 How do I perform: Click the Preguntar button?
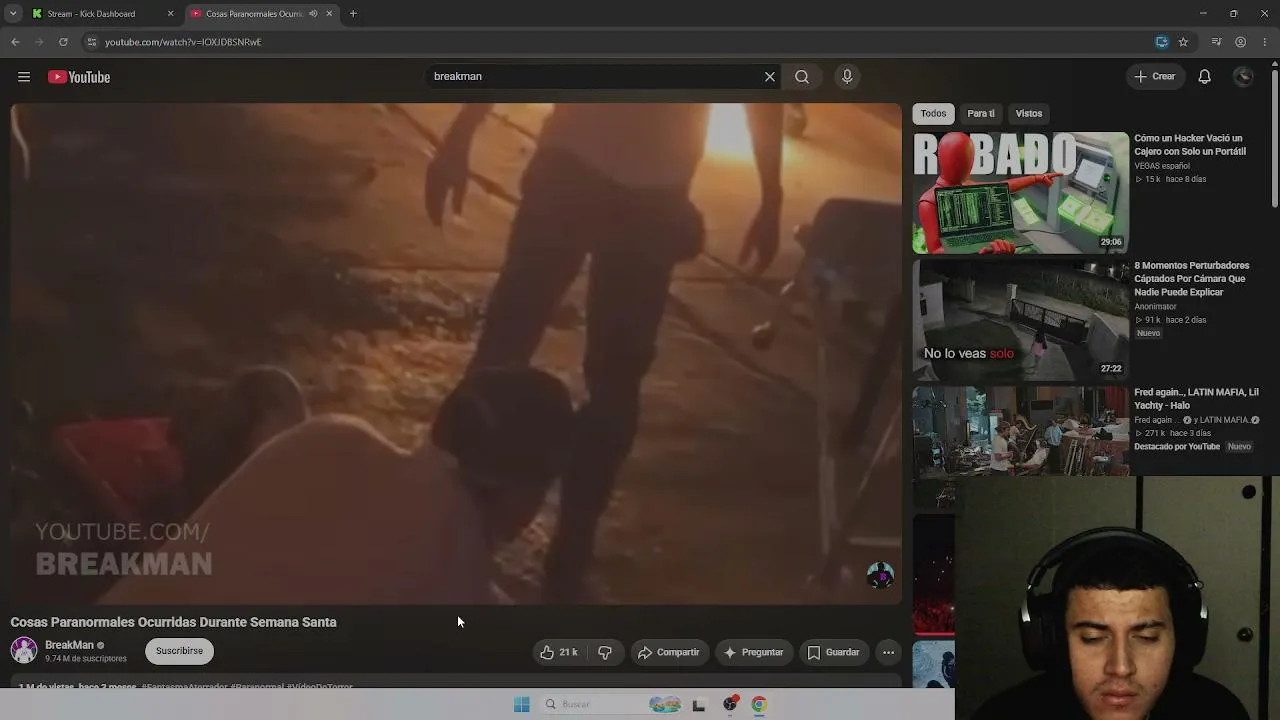coord(753,652)
